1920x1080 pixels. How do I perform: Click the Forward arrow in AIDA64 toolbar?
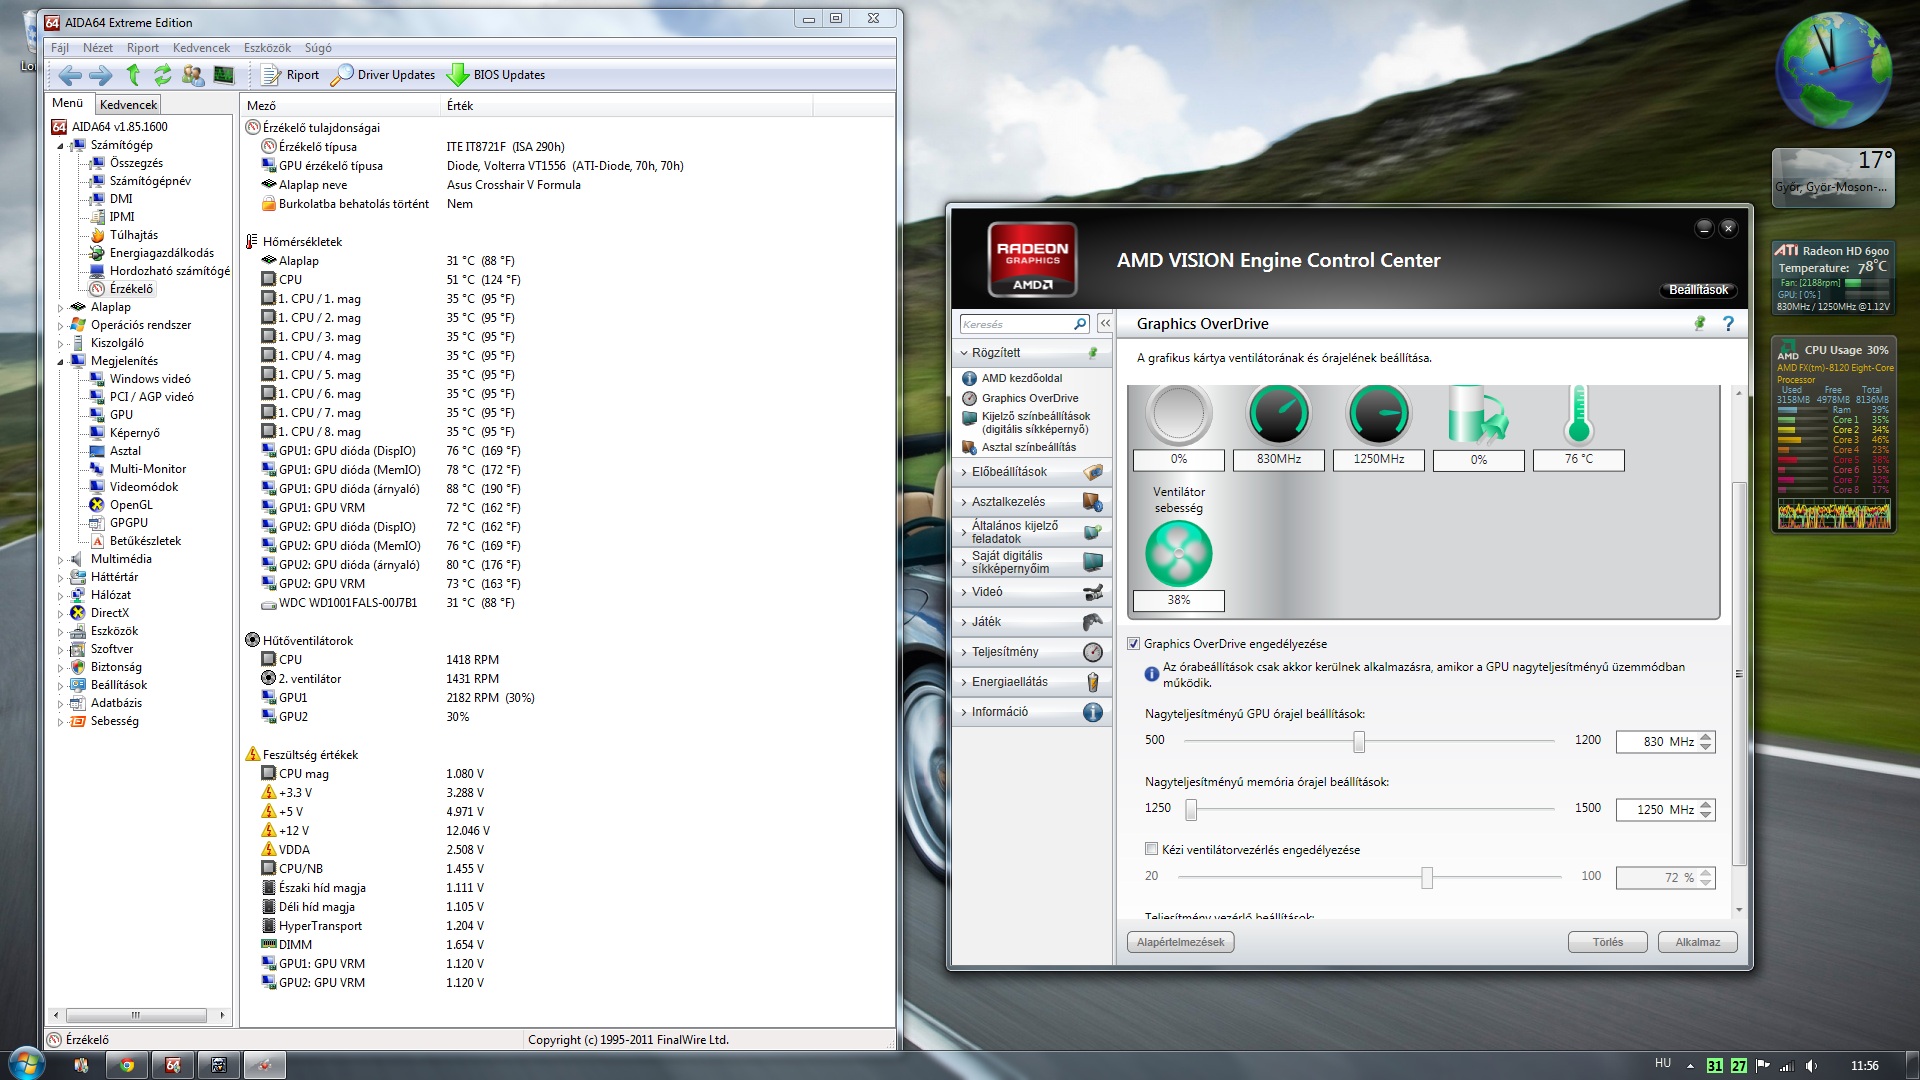coord(100,75)
